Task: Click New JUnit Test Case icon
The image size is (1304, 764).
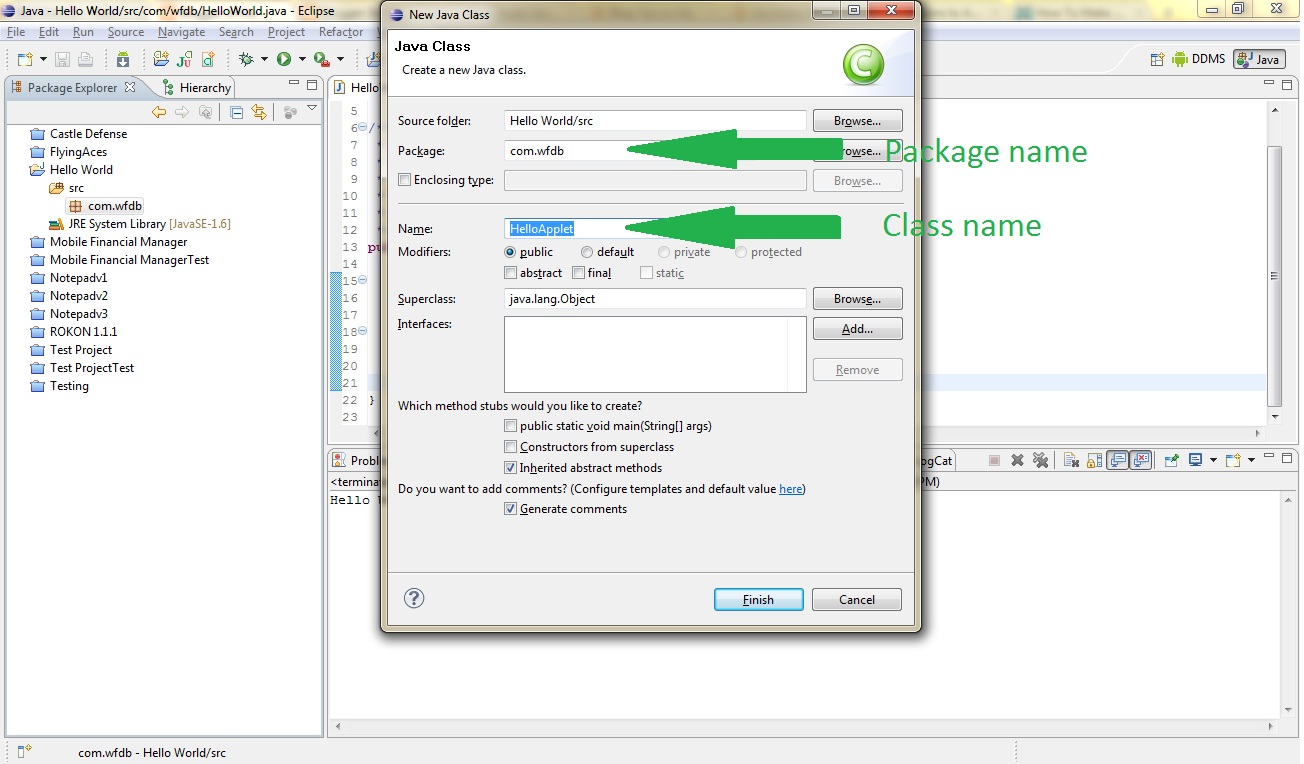Action: (185, 60)
